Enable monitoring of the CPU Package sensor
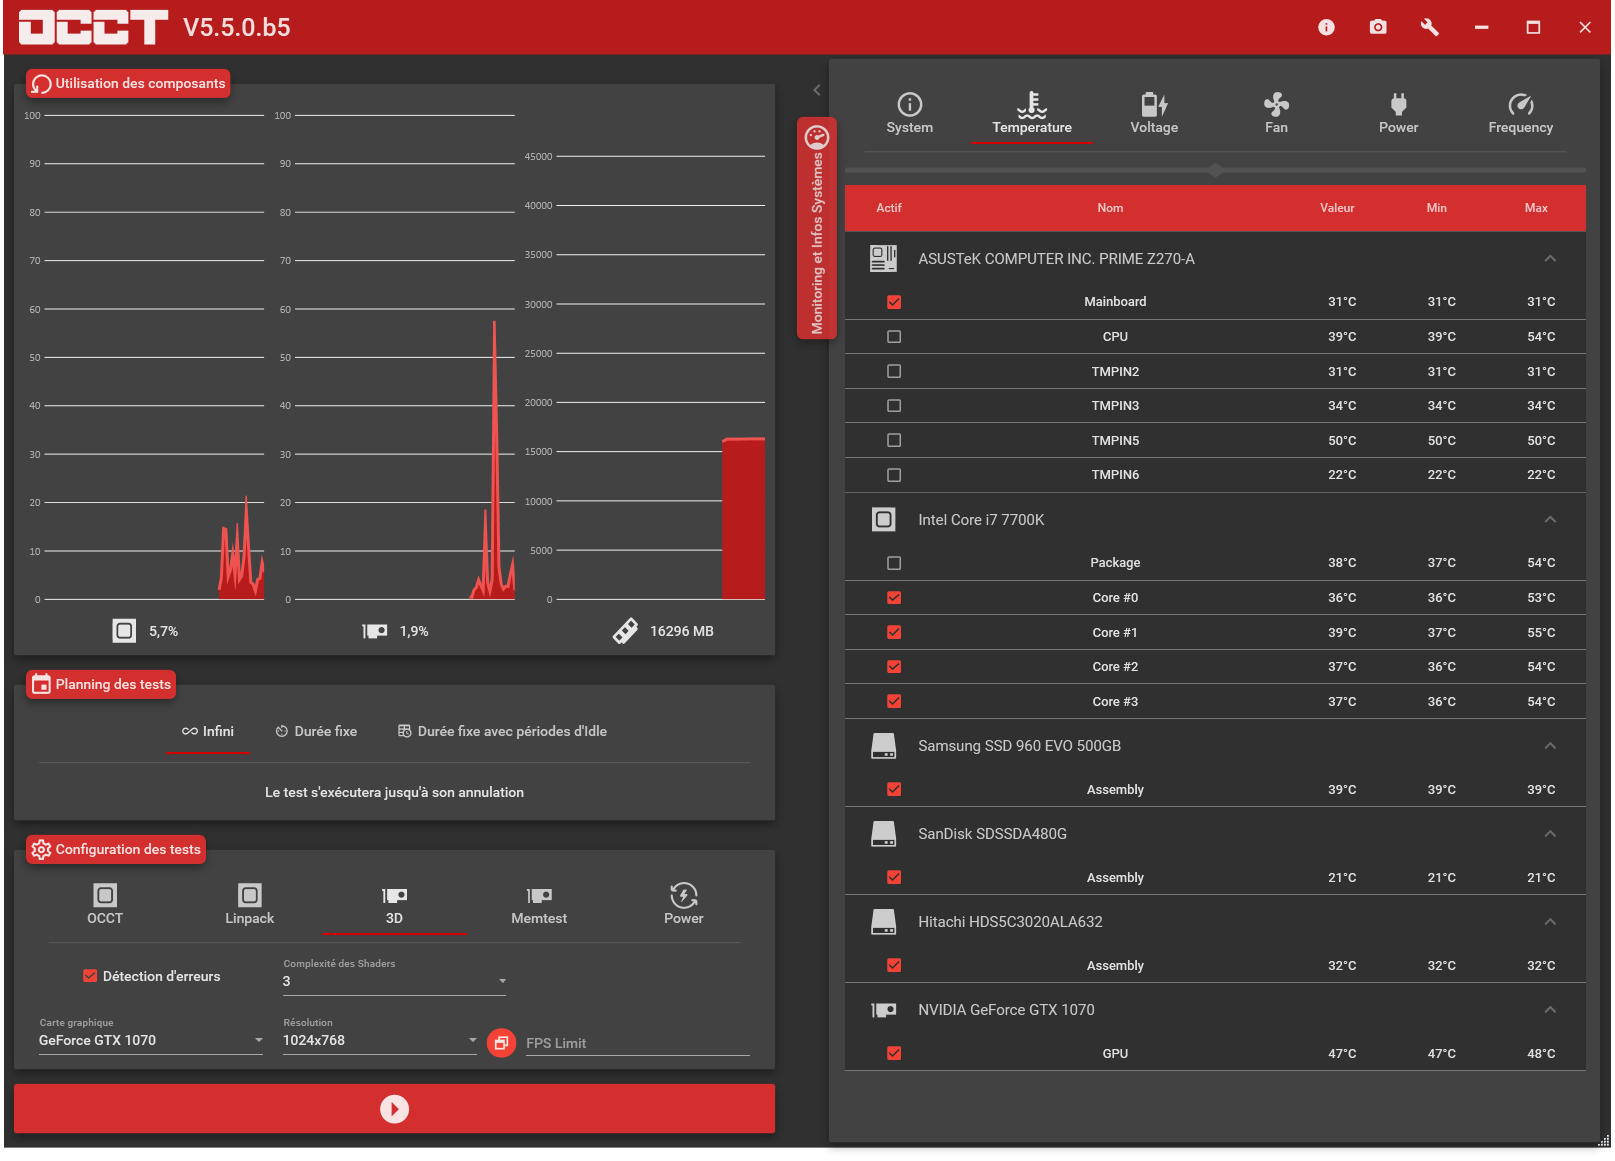This screenshot has height=1161, width=1615. coord(893,562)
